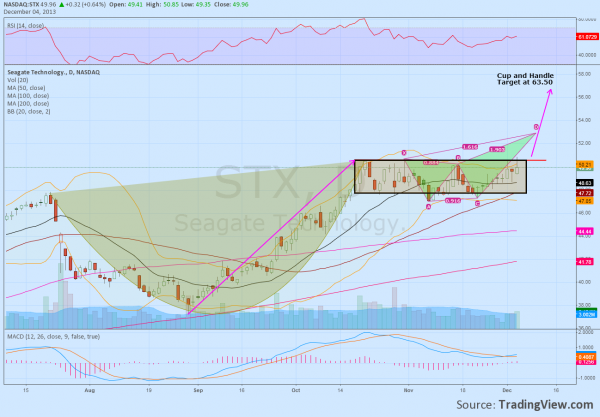The width and height of the screenshot is (600, 417).
Task: Click the Aug label on the time axis
Action: [90, 391]
